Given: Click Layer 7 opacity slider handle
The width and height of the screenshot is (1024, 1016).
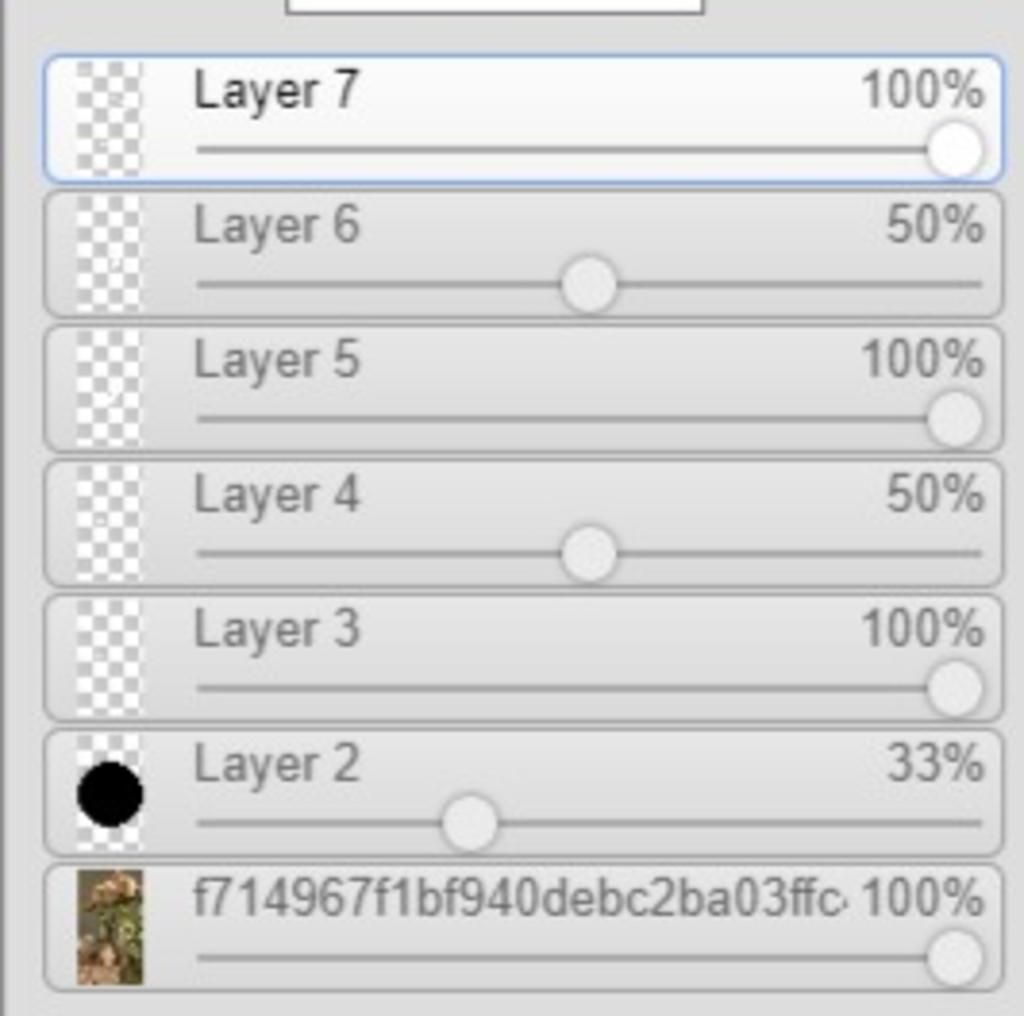Looking at the screenshot, I should [955, 150].
